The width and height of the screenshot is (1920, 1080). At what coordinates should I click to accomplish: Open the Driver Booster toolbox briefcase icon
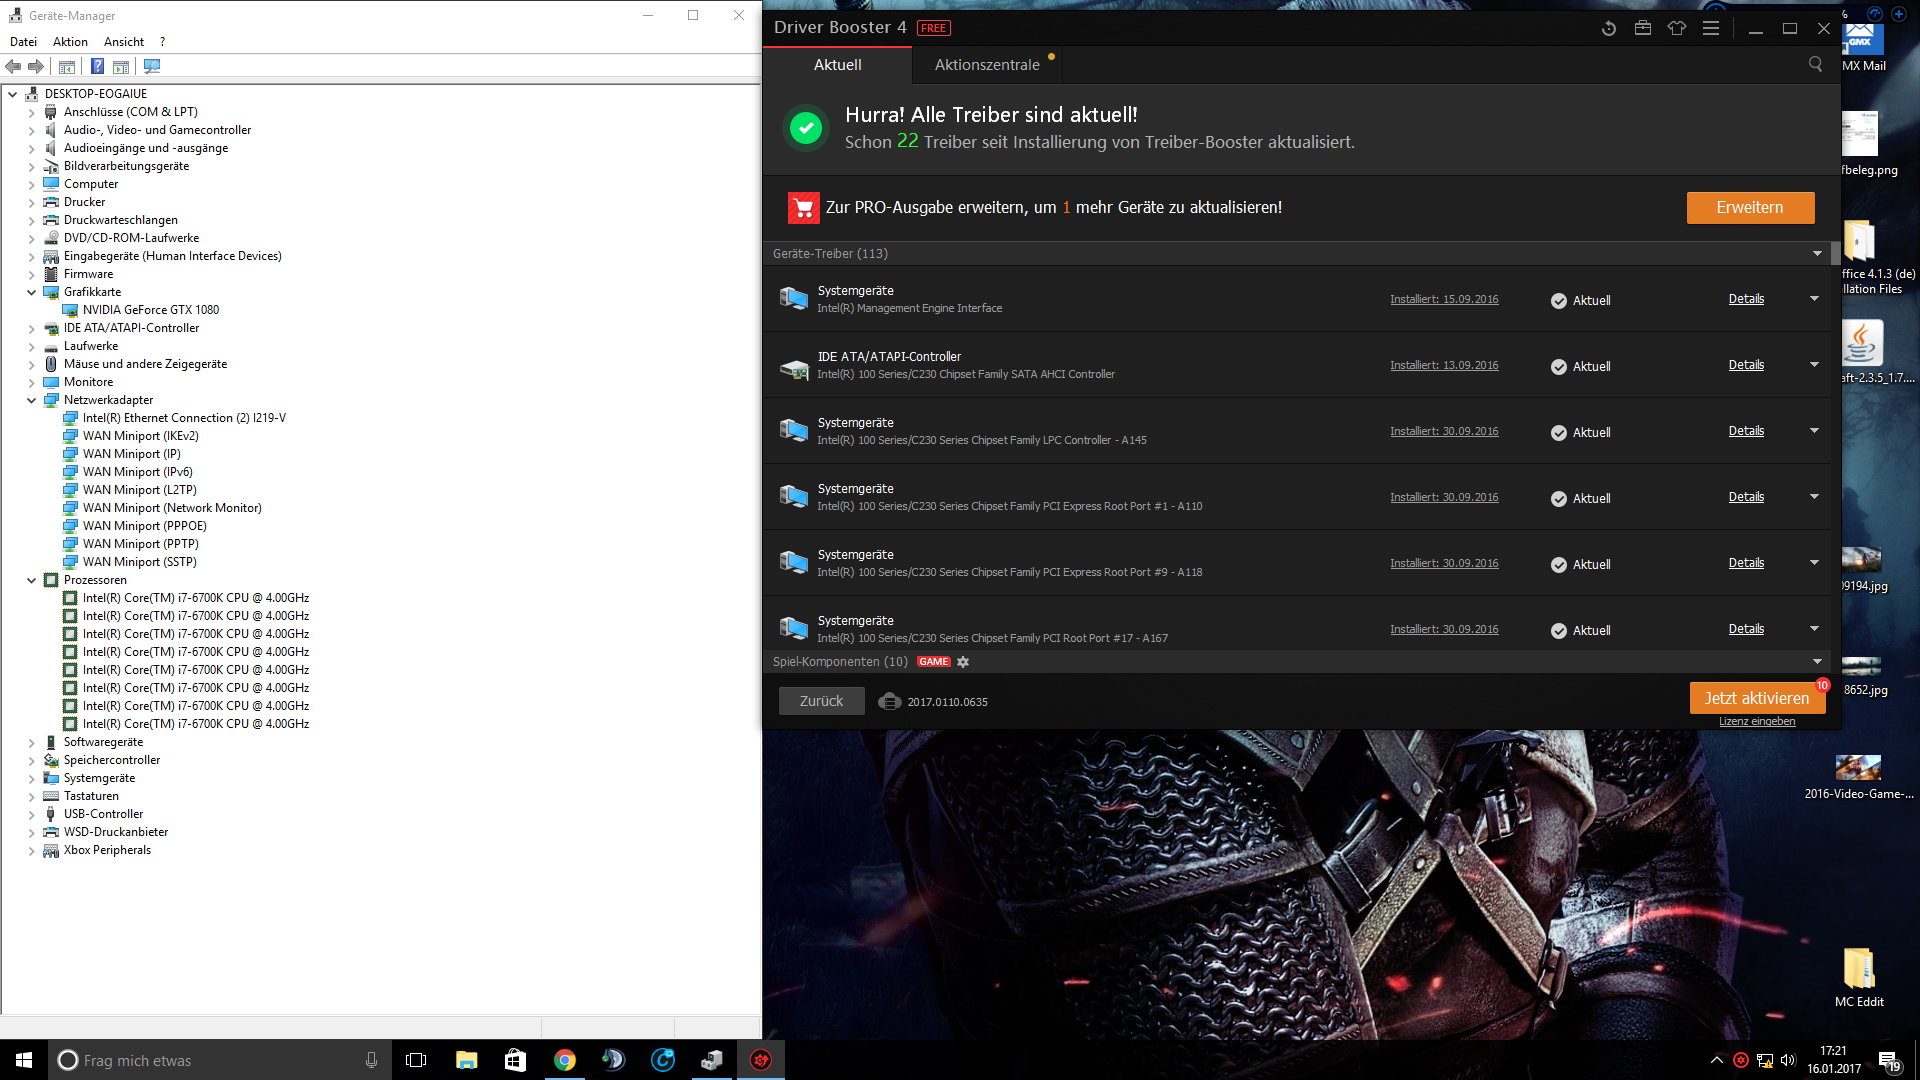click(x=1642, y=29)
